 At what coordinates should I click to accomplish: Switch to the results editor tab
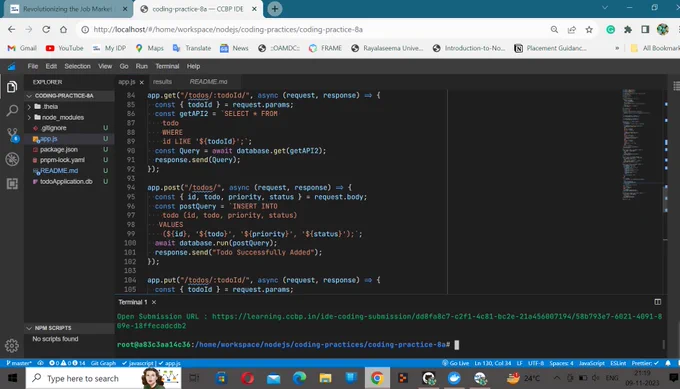[x=162, y=82]
